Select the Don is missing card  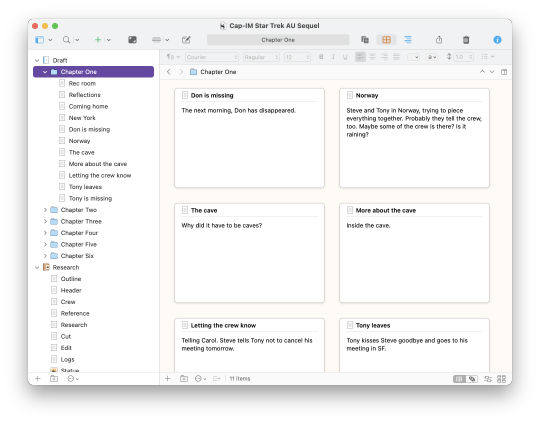coord(249,138)
